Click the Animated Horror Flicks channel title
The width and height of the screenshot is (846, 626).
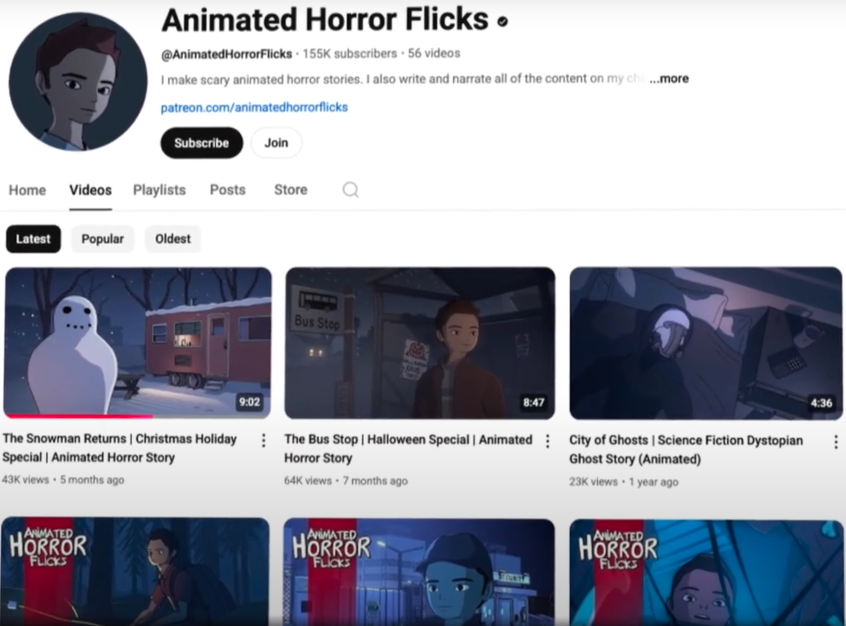(x=325, y=20)
